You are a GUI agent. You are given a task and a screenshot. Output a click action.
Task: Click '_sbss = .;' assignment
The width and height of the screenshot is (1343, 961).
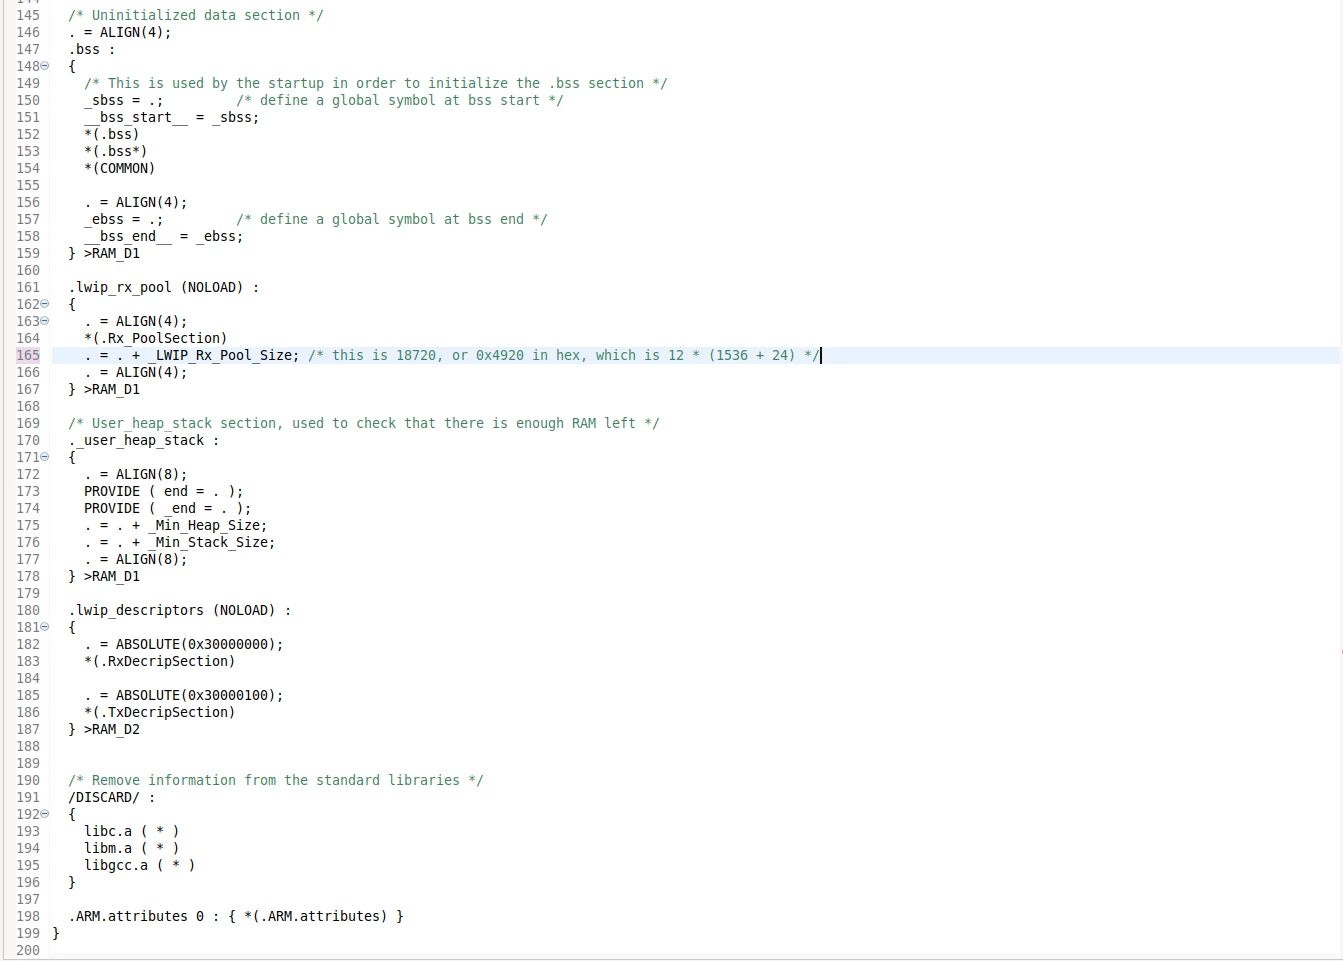click(123, 100)
